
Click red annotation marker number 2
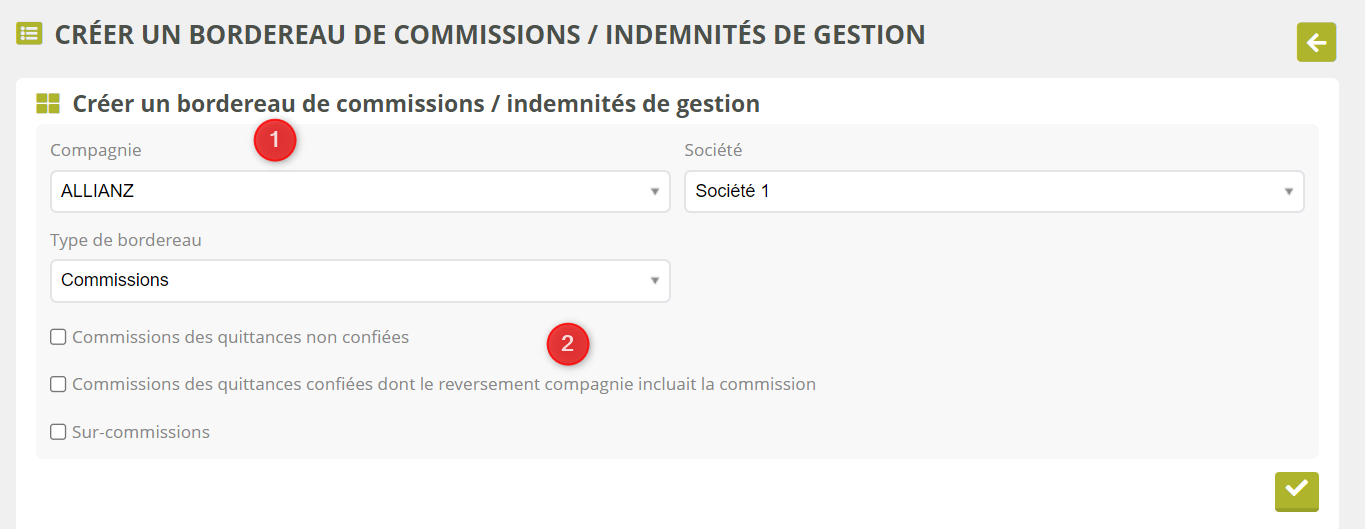coord(568,344)
